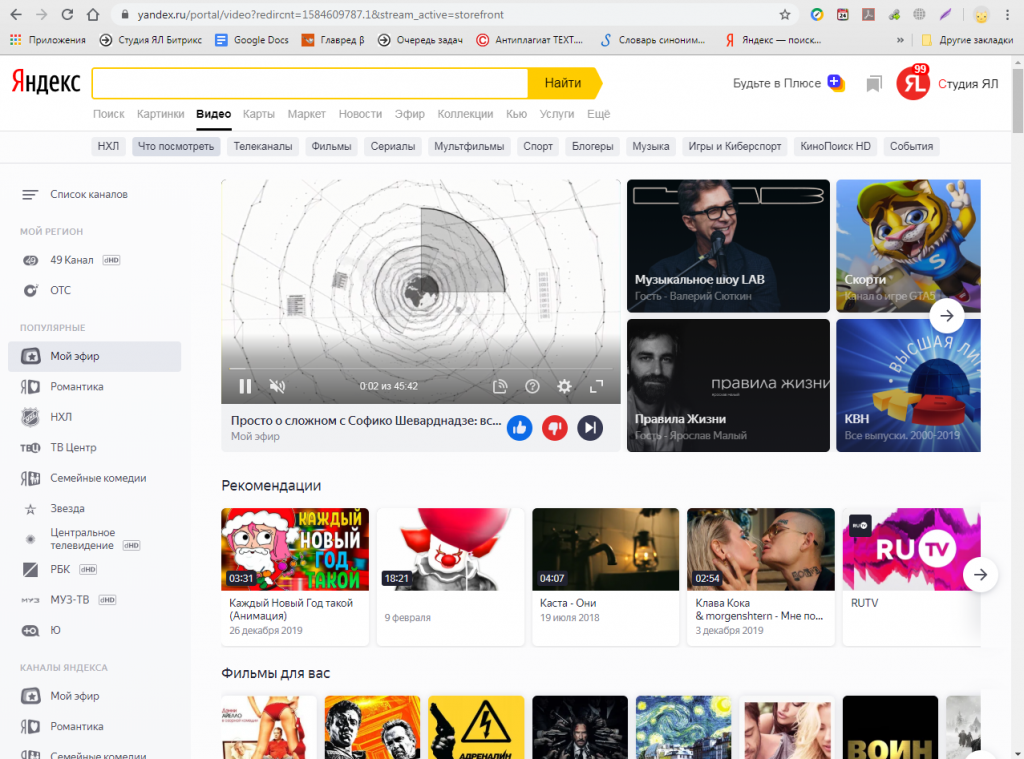Viewport: 1024px width, 759px height.
Task: Open video player settings gear
Action: click(x=564, y=386)
